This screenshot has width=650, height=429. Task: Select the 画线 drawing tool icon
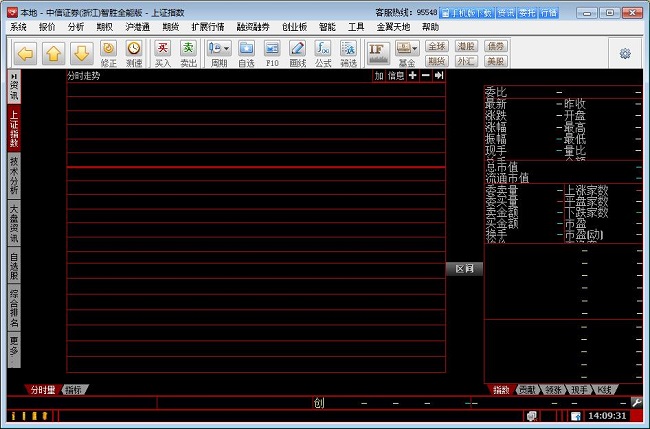(297, 53)
